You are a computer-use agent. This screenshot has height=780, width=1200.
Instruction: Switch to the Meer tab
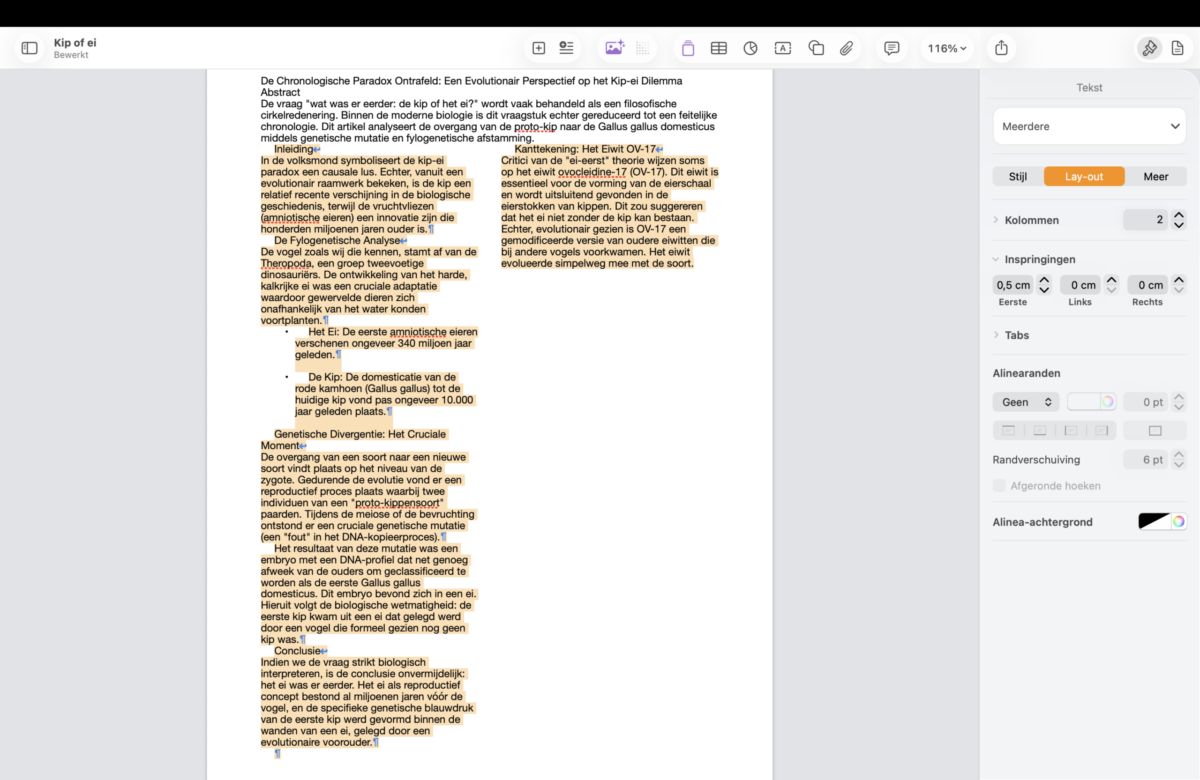click(x=1155, y=177)
